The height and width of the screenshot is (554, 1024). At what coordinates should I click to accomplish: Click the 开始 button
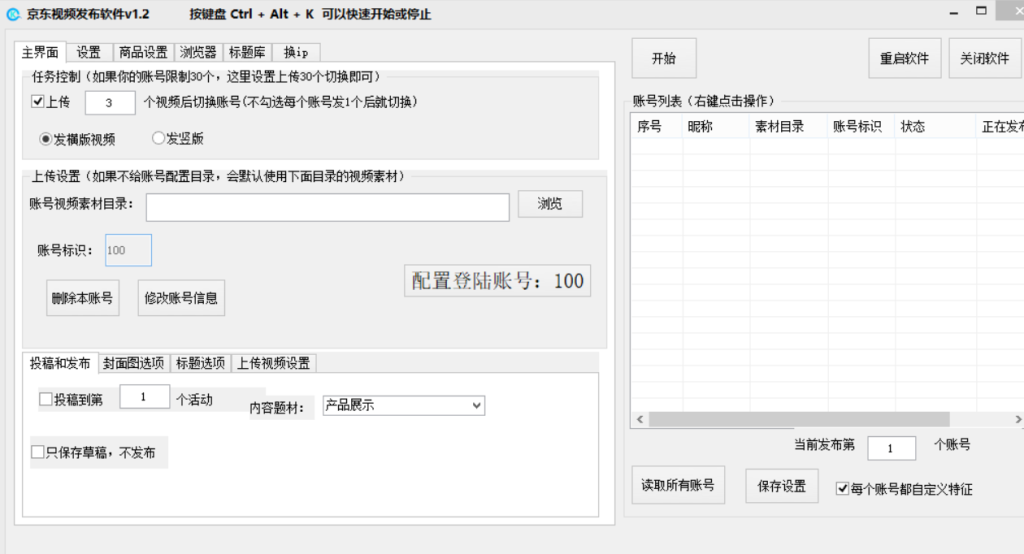pyautogui.click(x=664, y=58)
